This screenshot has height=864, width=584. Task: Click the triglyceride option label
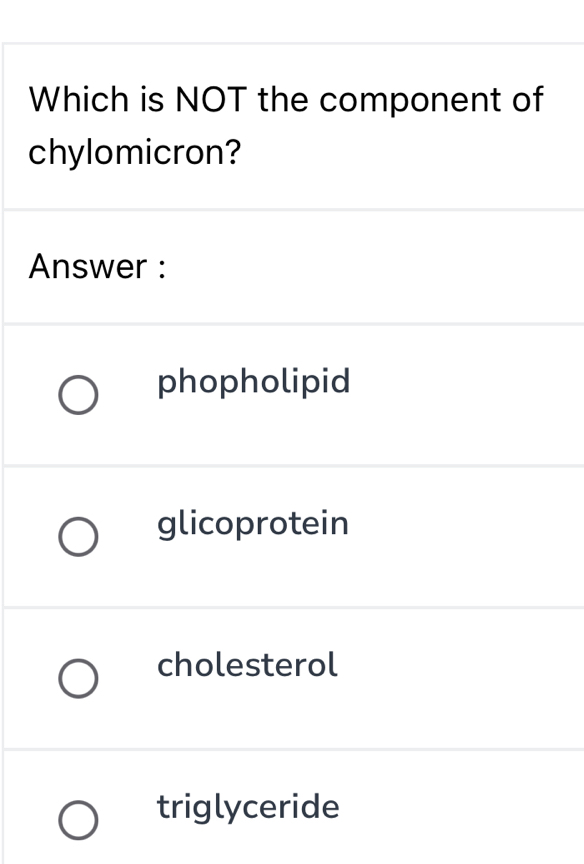(x=247, y=808)
